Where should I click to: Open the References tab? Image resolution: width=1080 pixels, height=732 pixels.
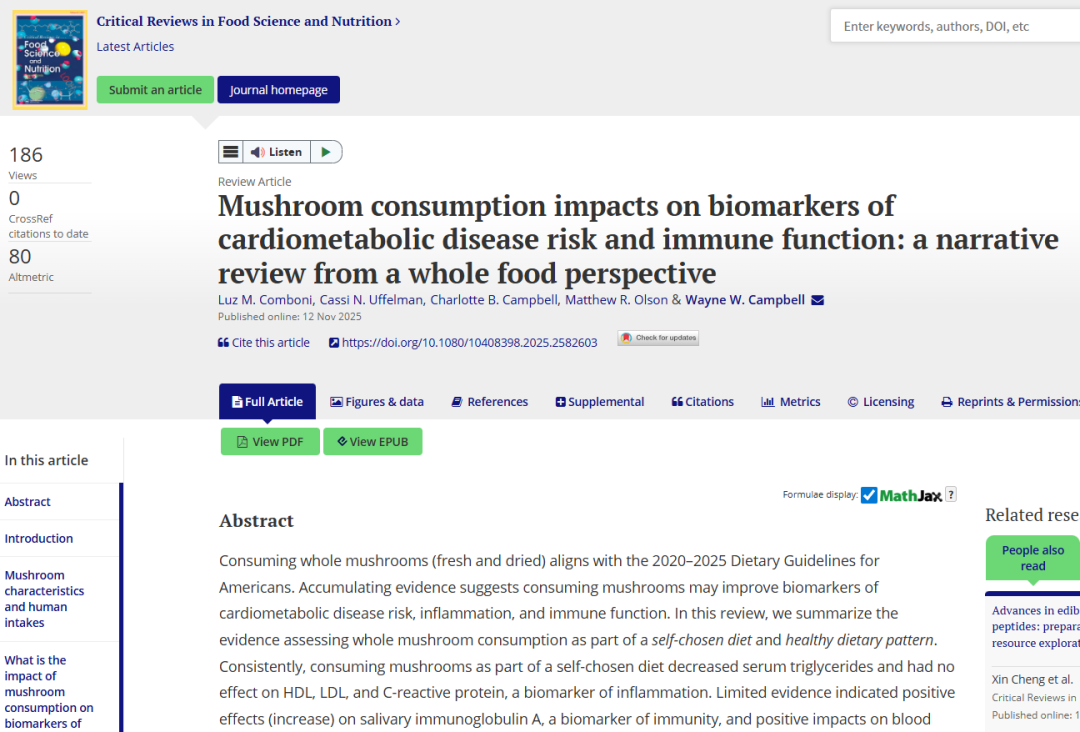(x=489, y=402)
